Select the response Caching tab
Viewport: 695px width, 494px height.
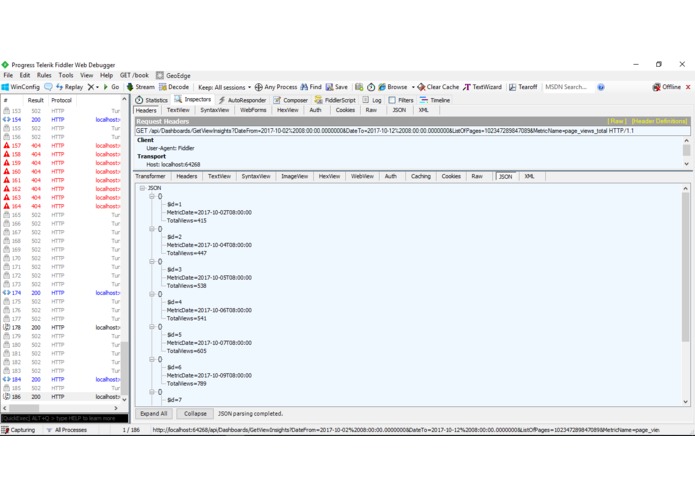pos(421,176)
